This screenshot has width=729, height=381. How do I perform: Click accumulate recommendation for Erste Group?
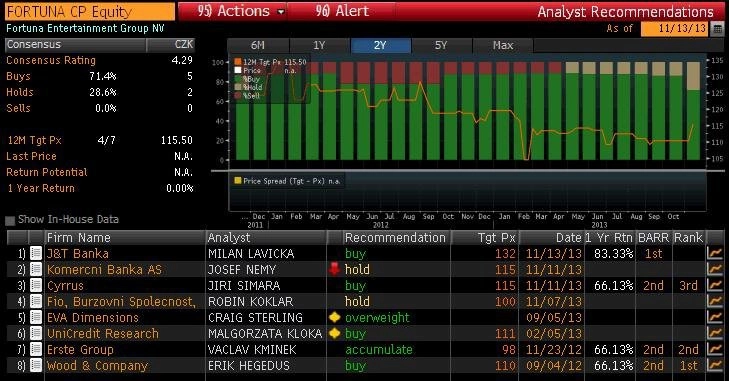click(x=378, y=349)
